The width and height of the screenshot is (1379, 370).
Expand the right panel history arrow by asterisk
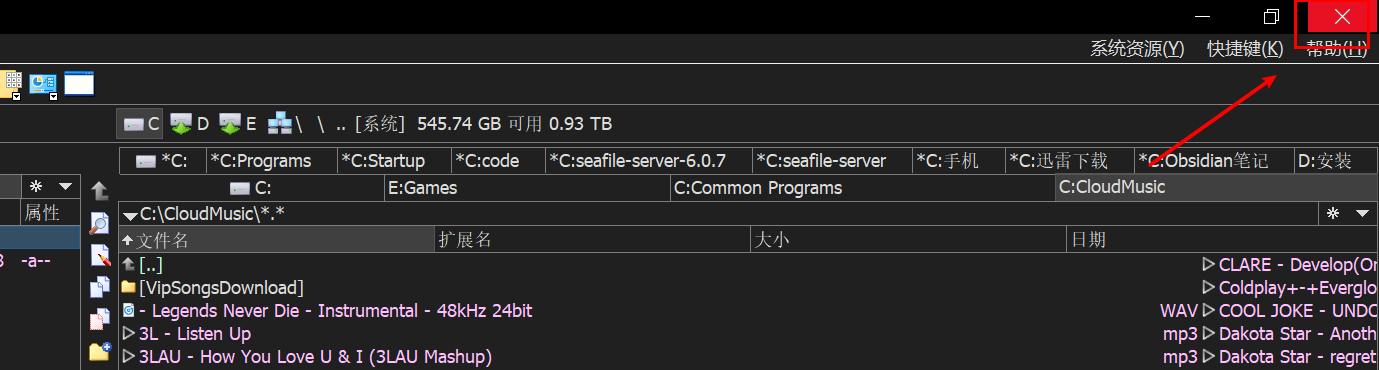point(1362,214)
